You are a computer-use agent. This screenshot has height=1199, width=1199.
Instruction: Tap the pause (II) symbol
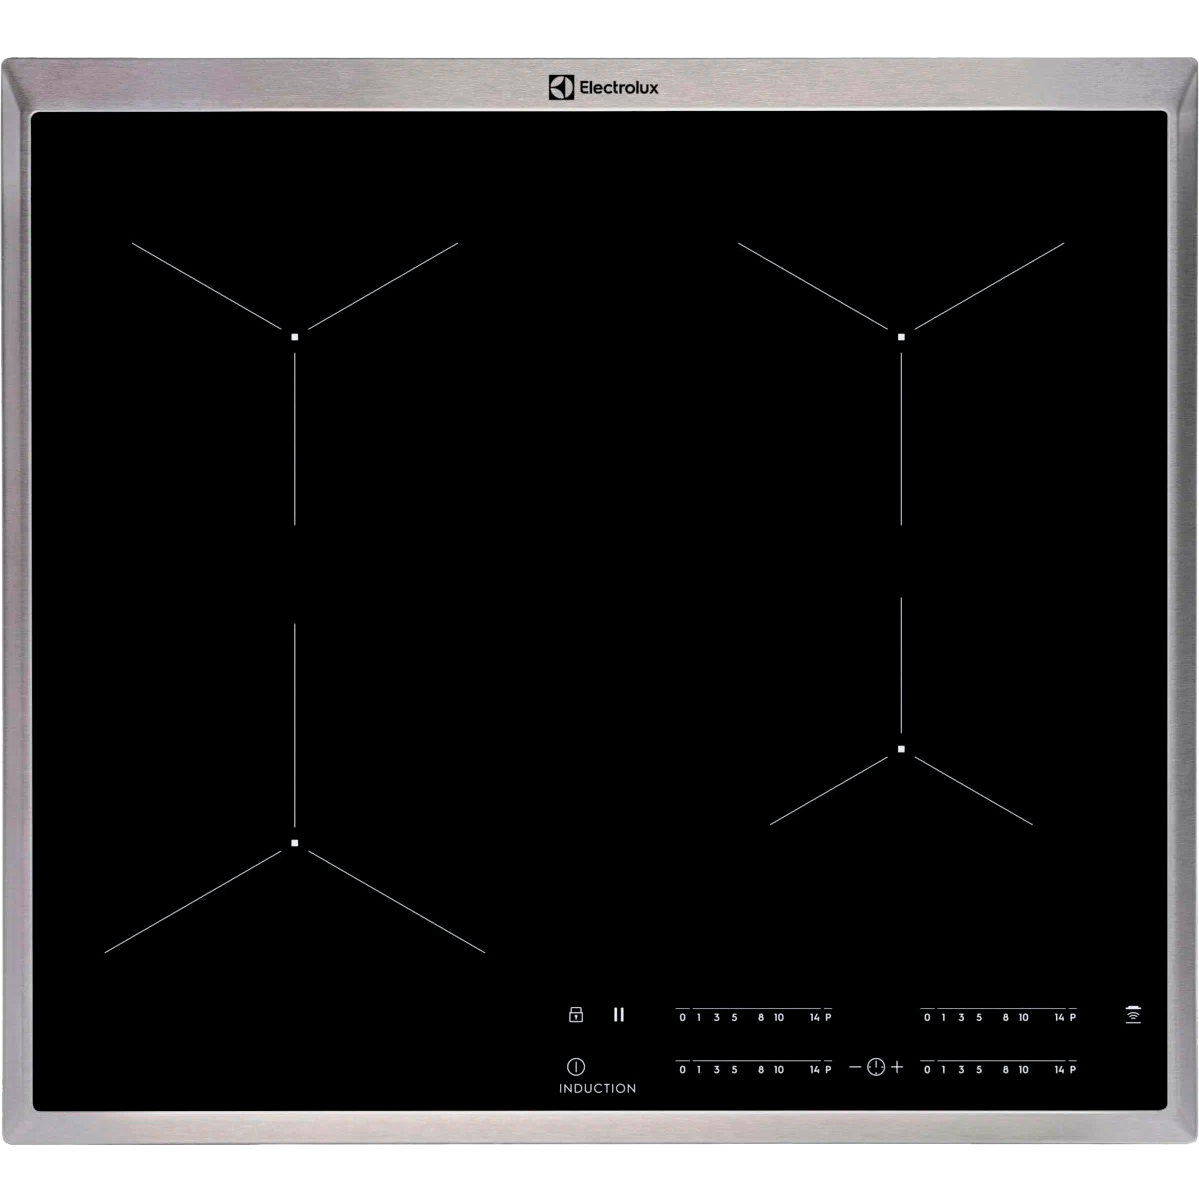point(619,1014)
